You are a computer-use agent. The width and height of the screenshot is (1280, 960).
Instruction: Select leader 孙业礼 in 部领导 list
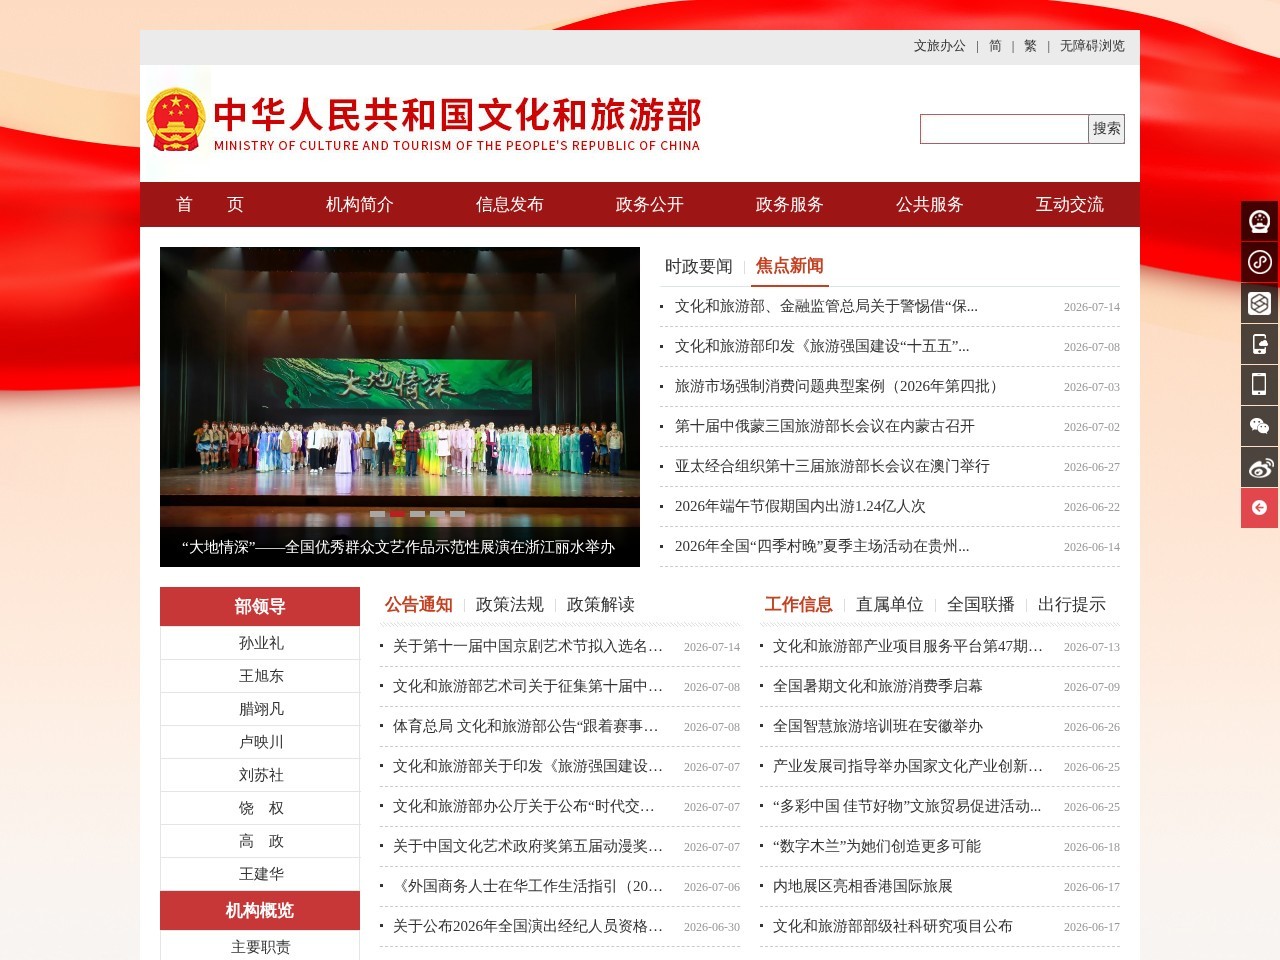tap(261, 643)
